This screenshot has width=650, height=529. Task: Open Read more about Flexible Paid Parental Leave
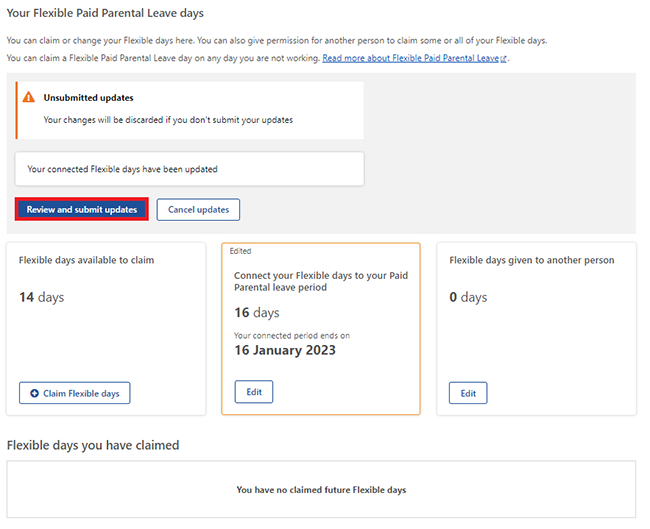click(x=411, y=59)
